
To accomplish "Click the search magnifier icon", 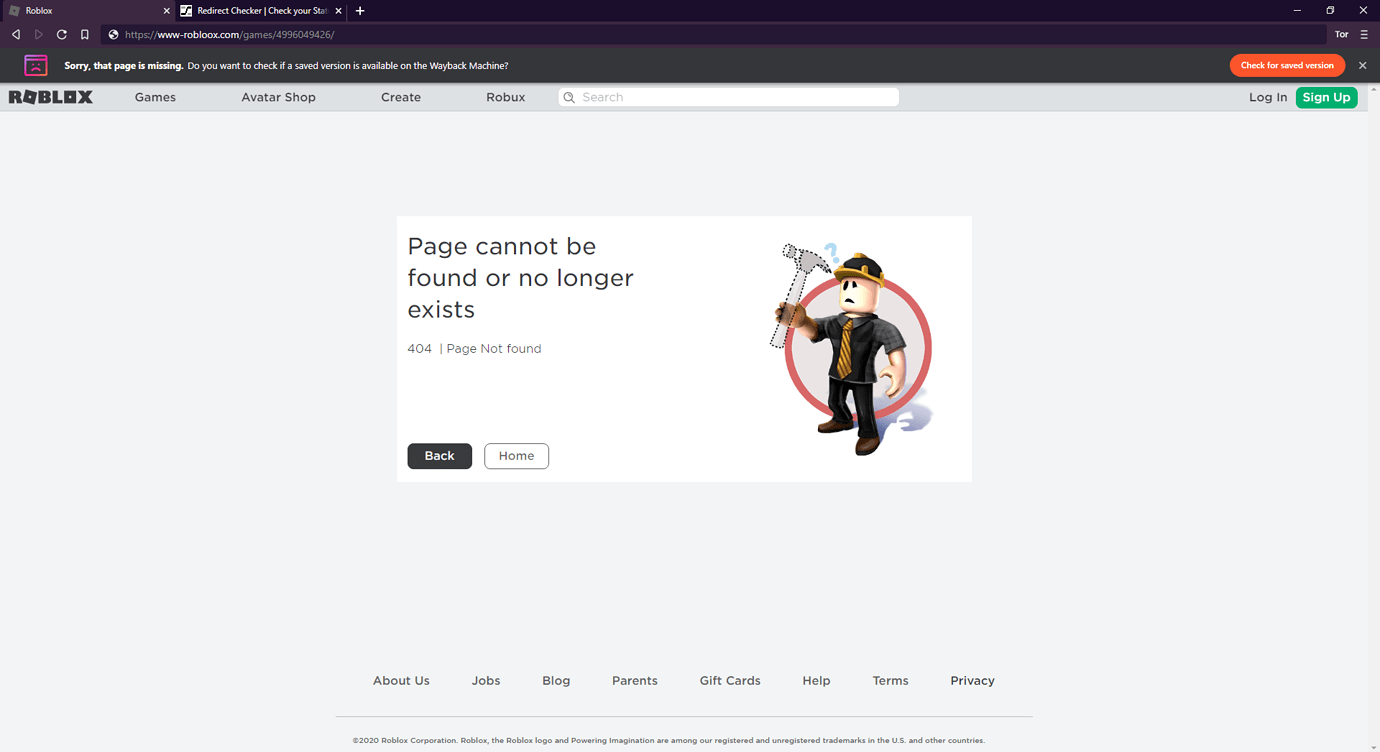I will click(570, 97).
